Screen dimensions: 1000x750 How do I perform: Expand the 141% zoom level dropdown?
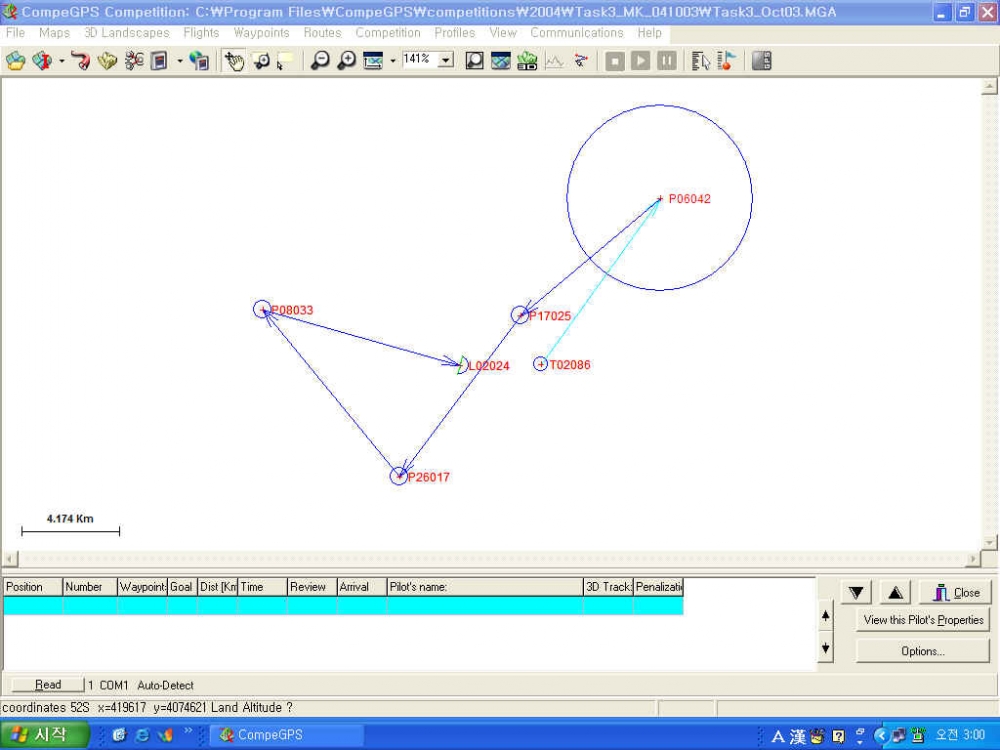click(x=446, y=60)
